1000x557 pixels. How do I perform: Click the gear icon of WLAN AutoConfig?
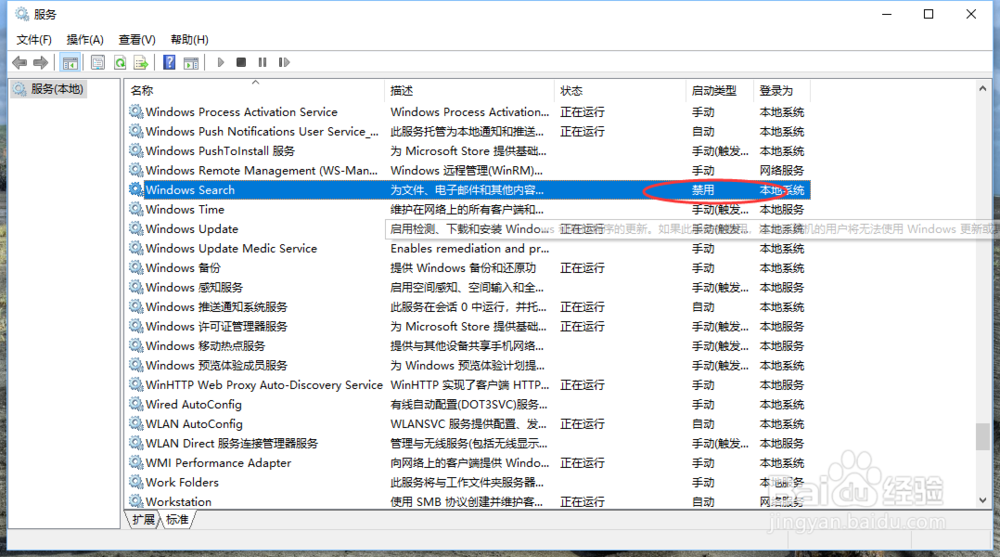click(135, 423)
